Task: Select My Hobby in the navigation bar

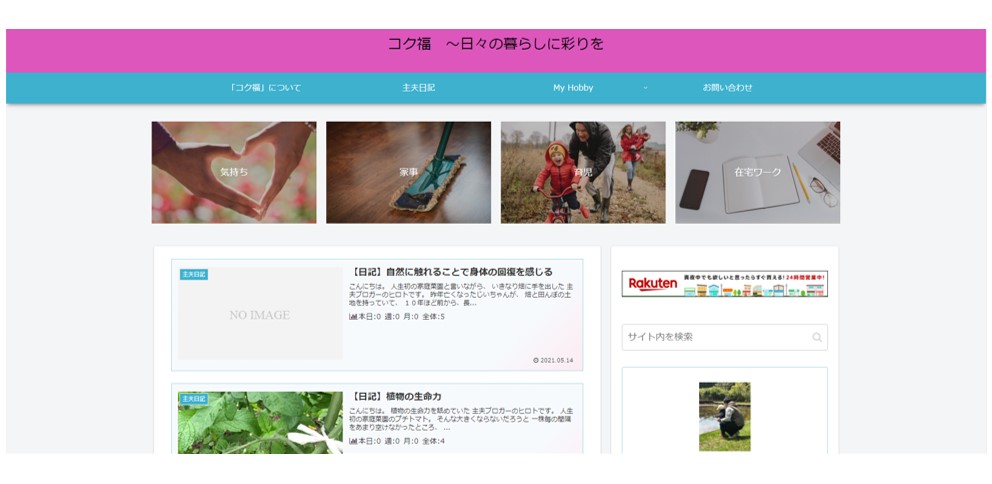Action: [573, 88]
